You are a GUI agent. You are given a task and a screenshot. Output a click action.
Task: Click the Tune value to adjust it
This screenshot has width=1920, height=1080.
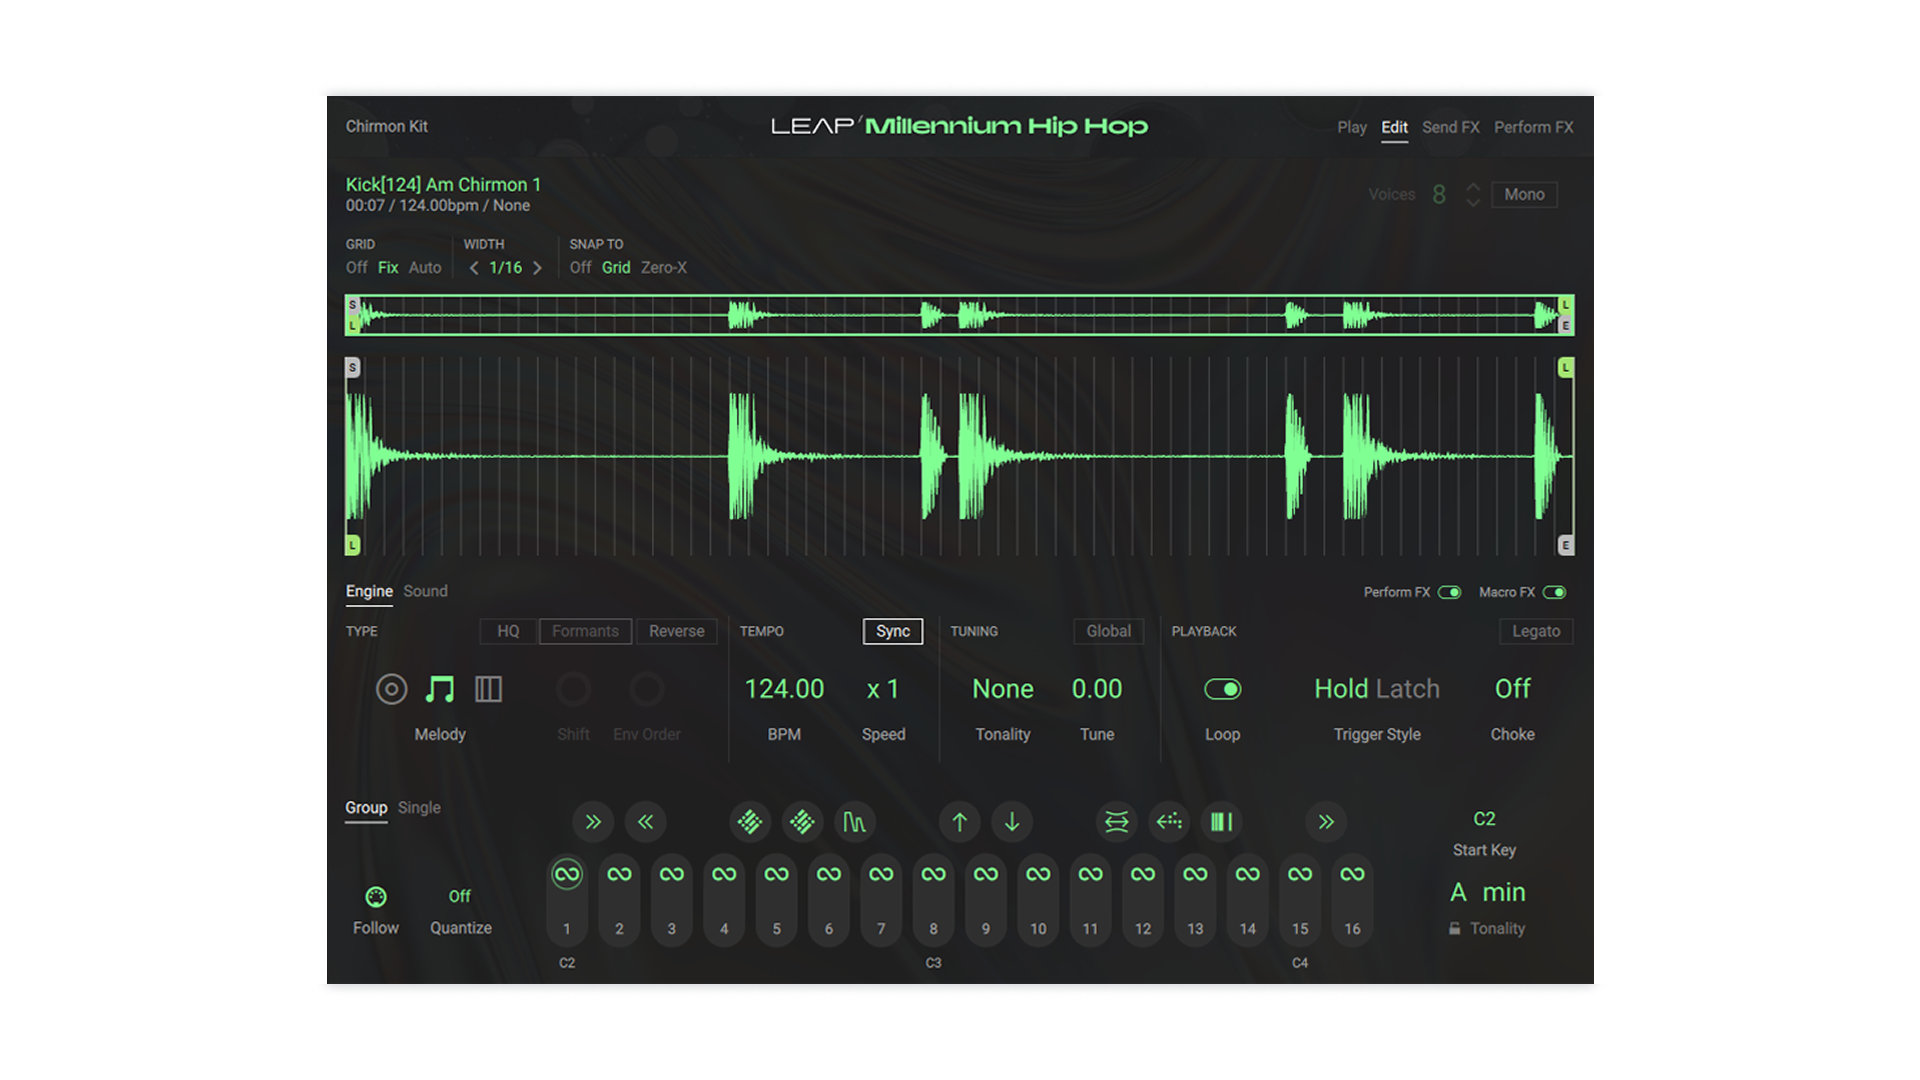pyautogui.click(x=1096, y=689)
